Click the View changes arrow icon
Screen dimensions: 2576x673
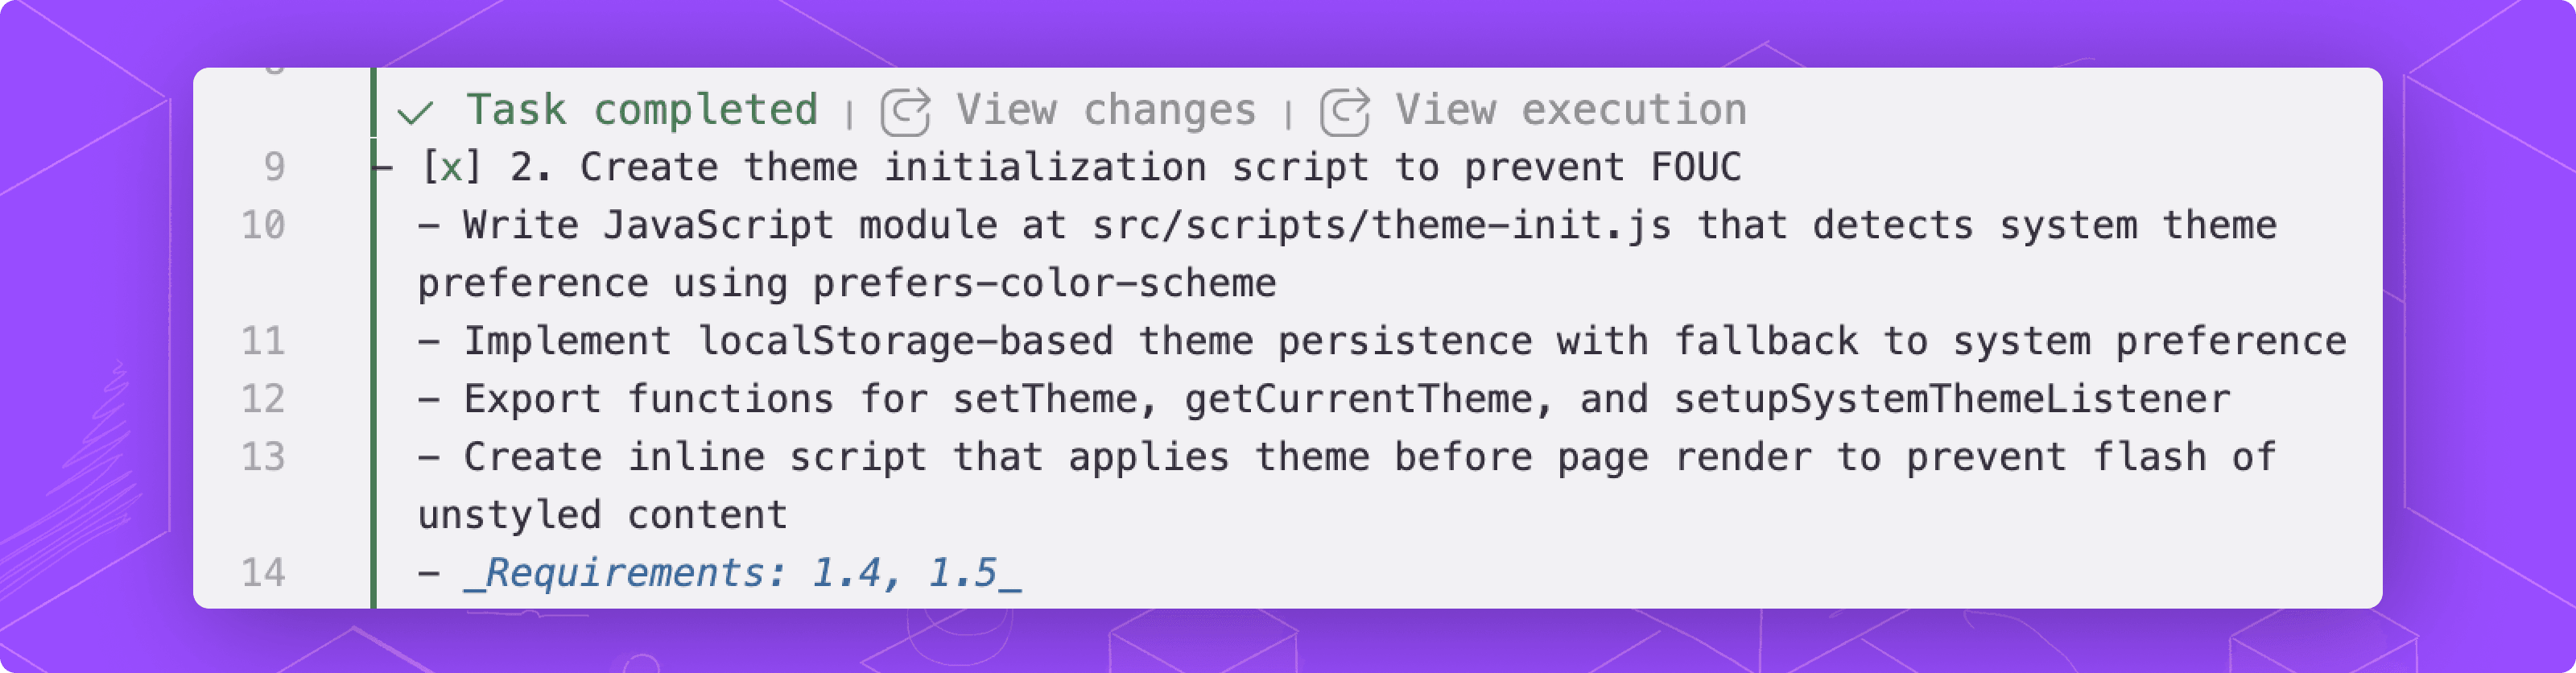[905, 111]
